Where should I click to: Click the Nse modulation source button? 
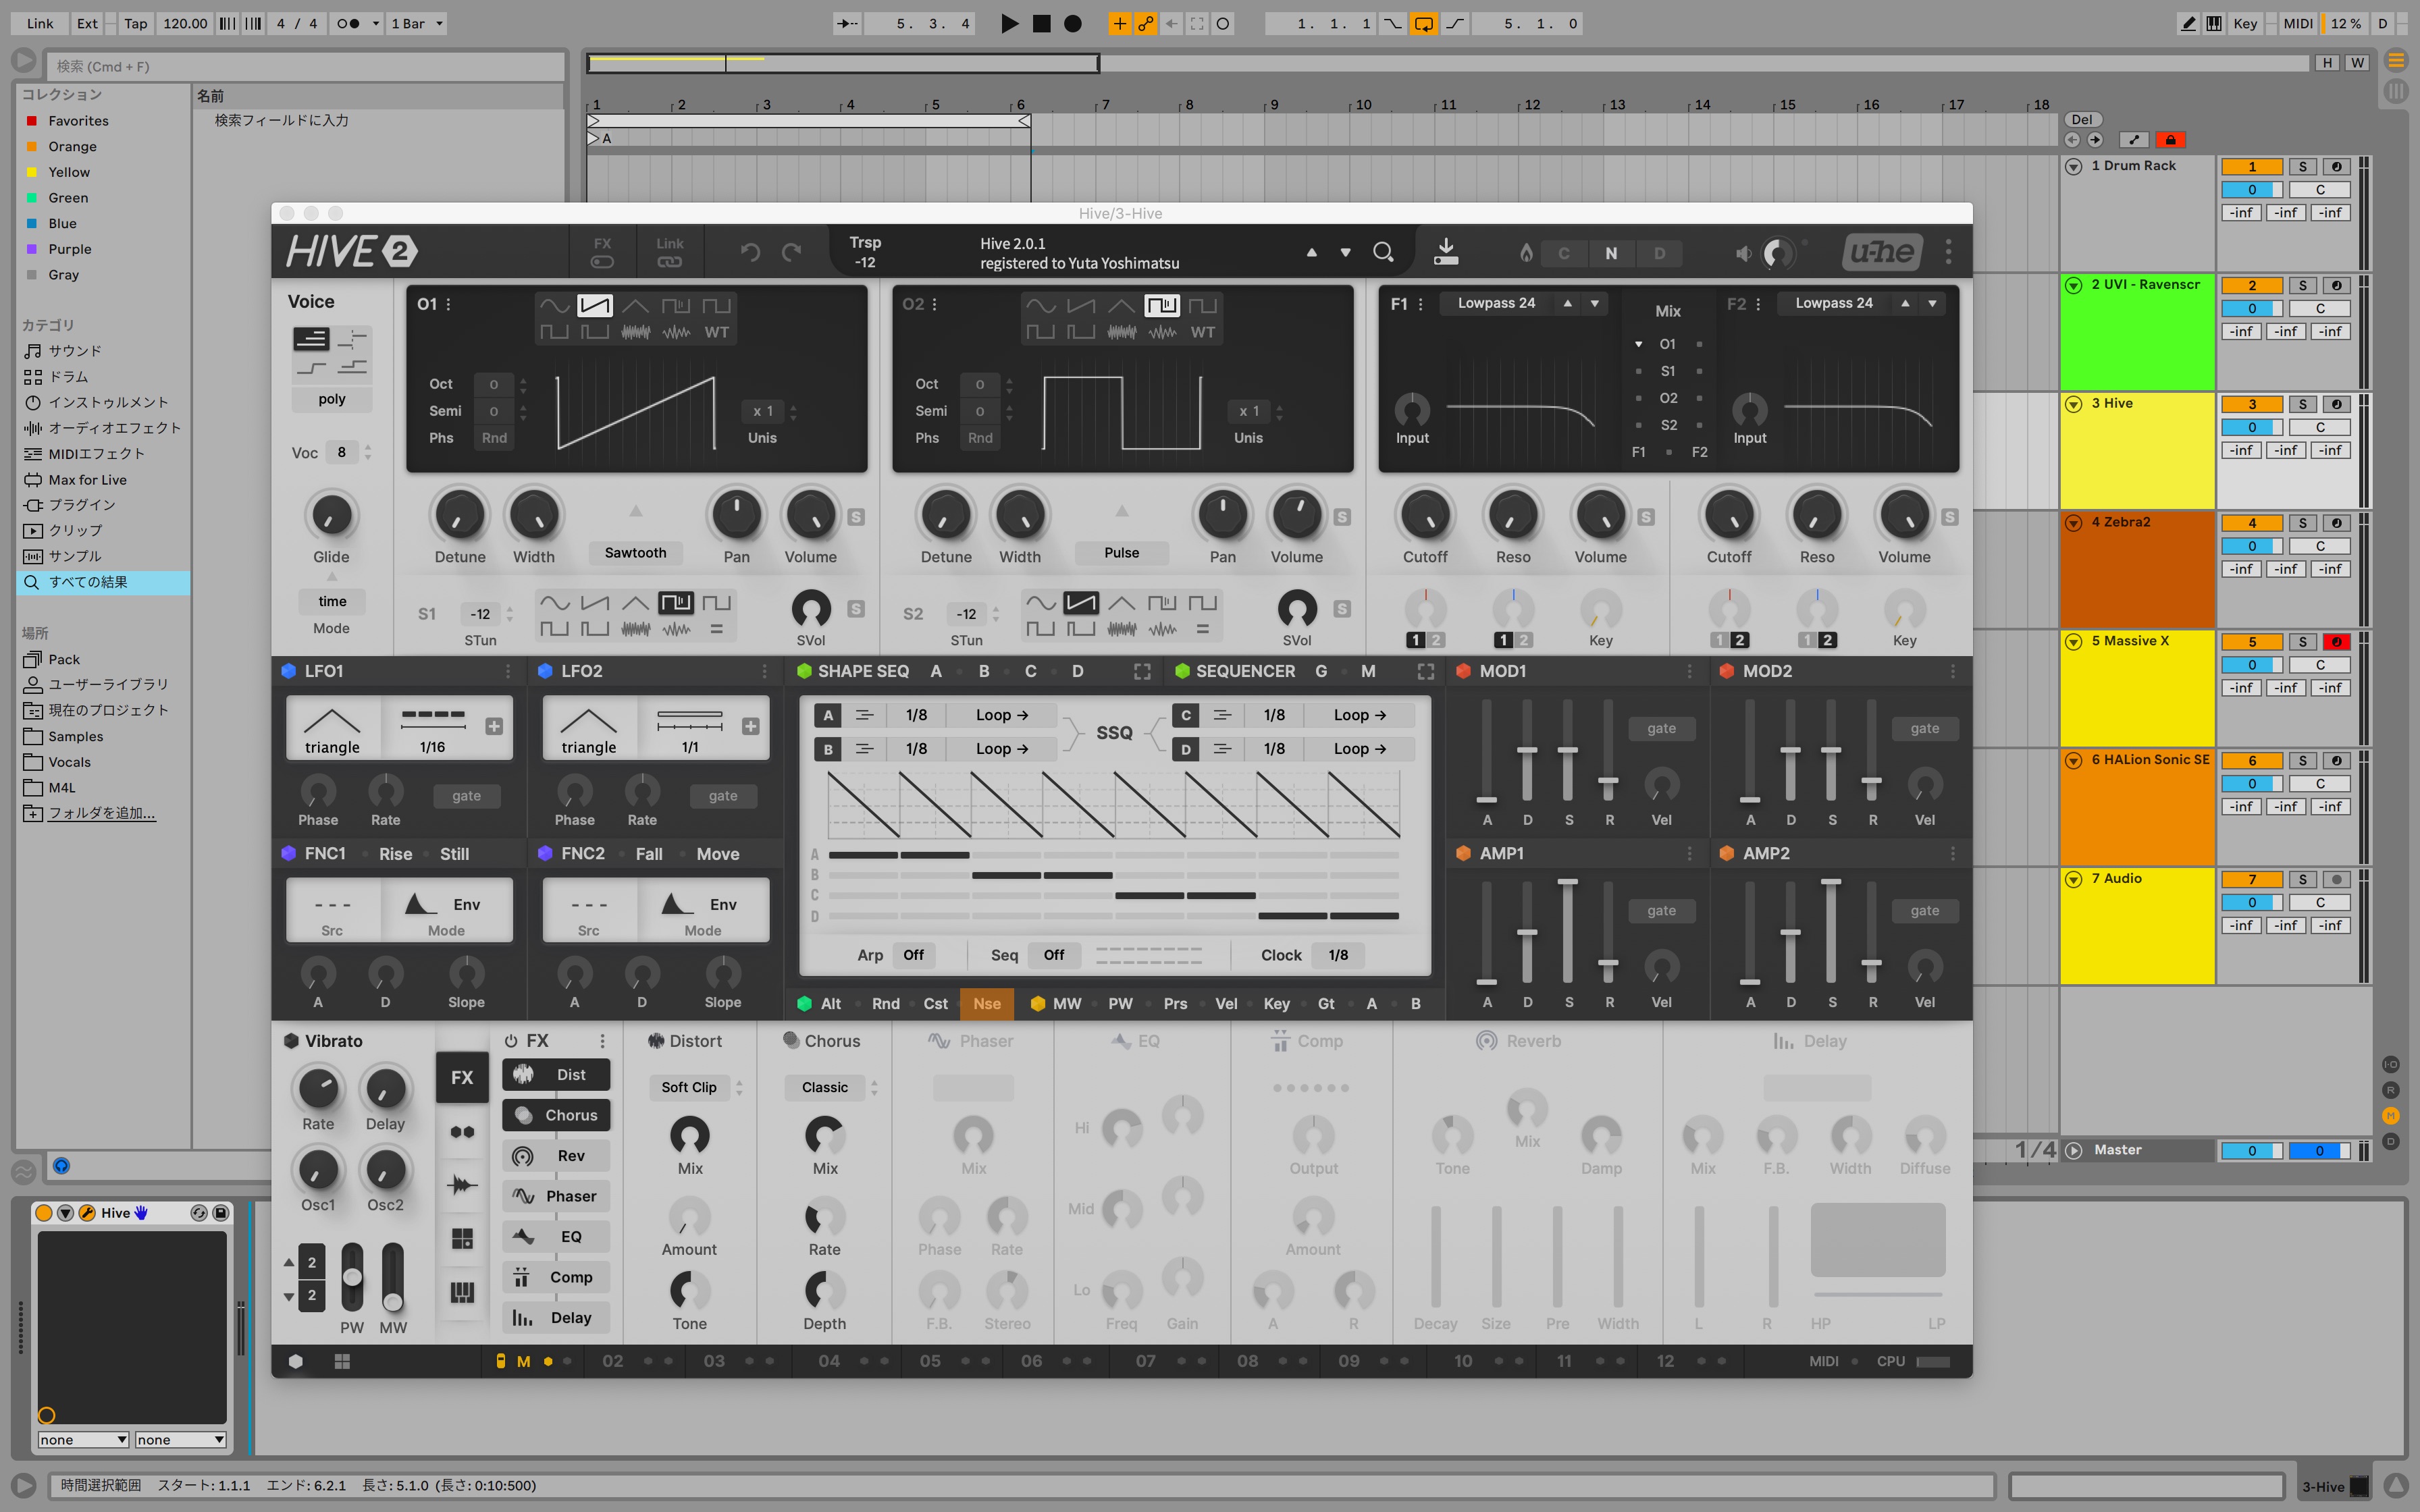[x=987, y=1004]
